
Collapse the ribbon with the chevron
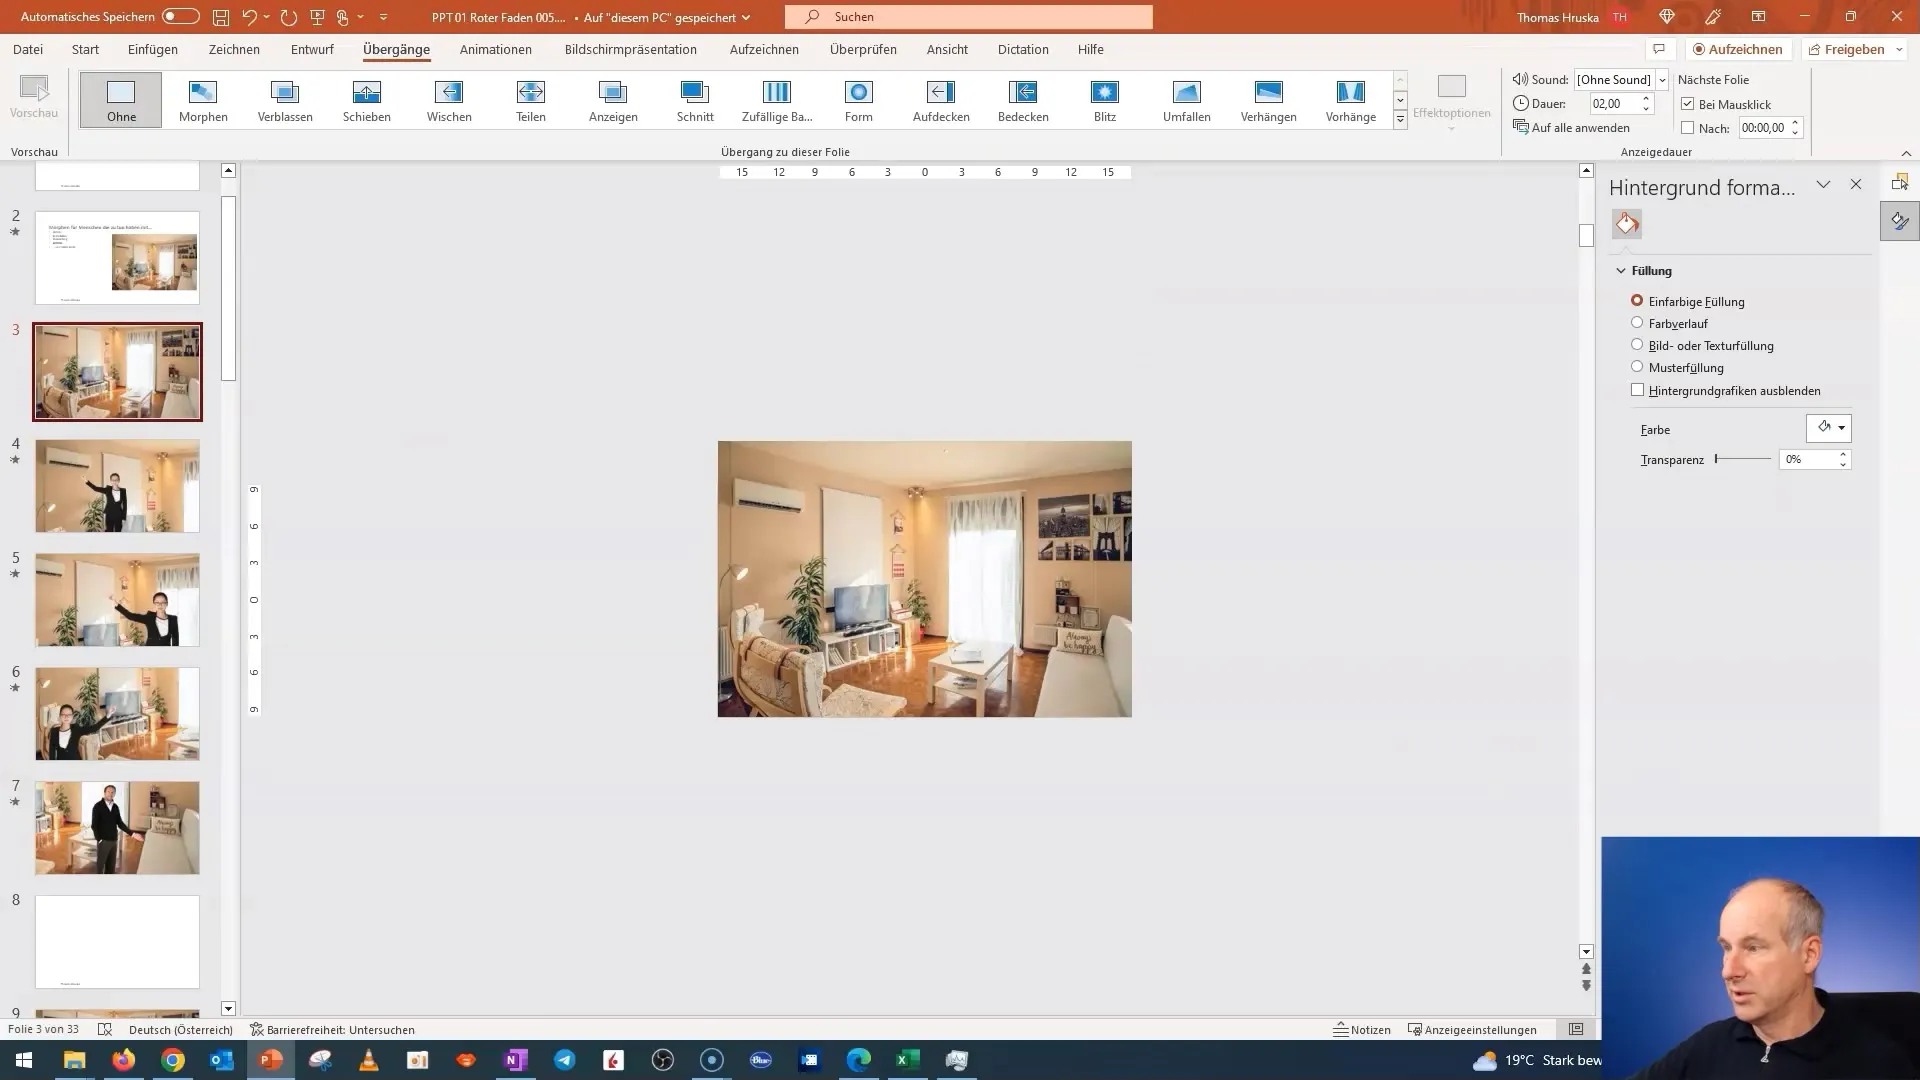coord(1906,153)
